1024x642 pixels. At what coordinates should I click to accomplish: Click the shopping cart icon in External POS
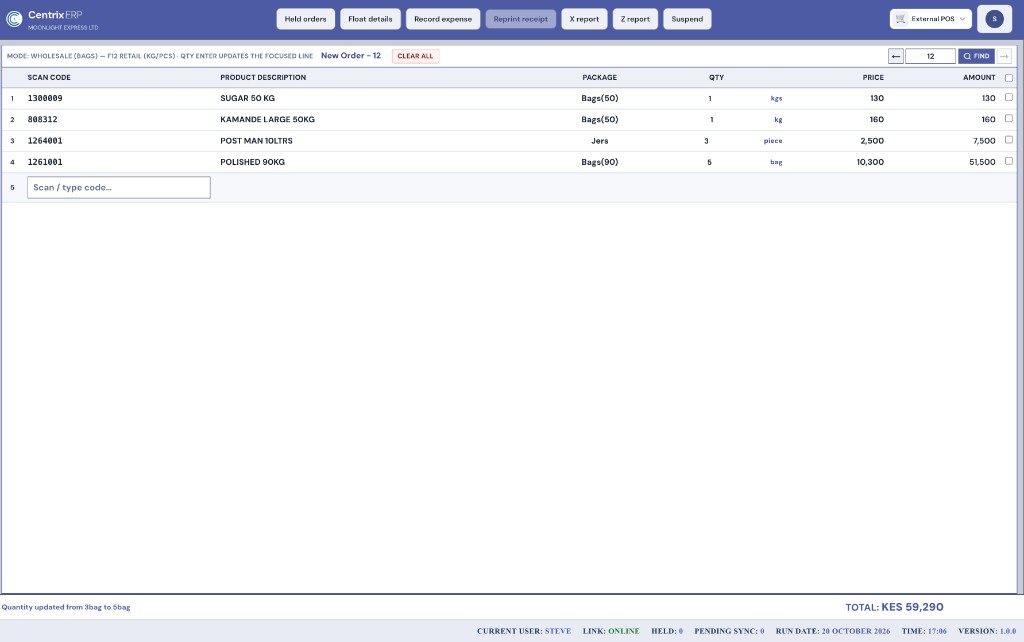(901, 19)
